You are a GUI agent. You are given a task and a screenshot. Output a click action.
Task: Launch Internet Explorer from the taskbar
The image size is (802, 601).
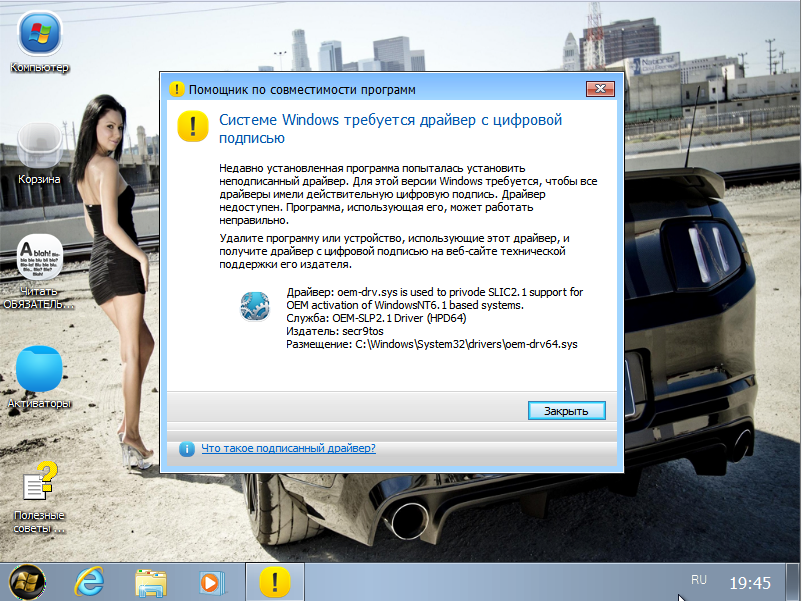coord(89,582)
